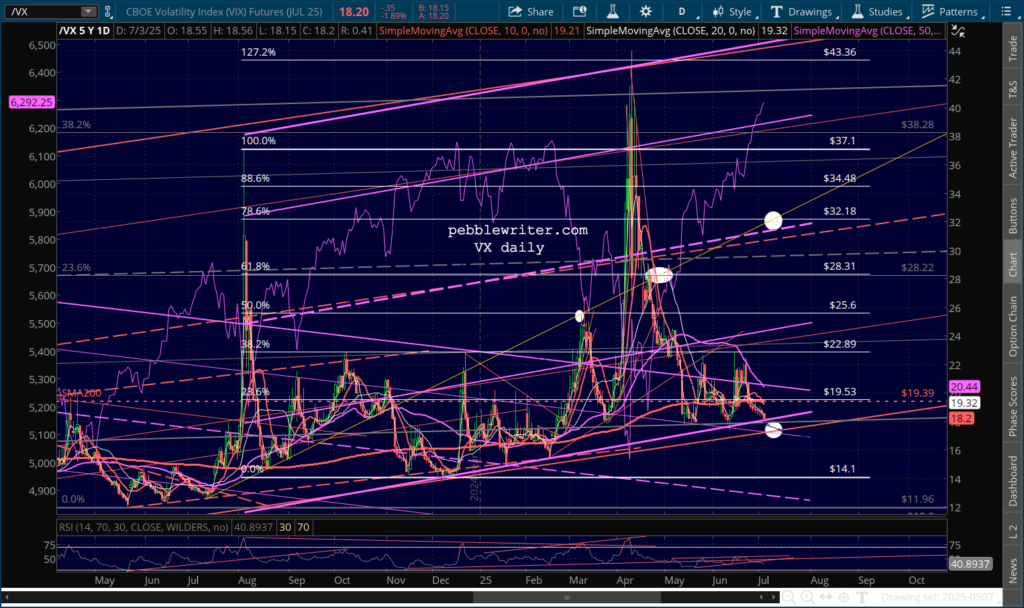
Task: Click the zoom in magnifier icon
Action: point(807,597)
